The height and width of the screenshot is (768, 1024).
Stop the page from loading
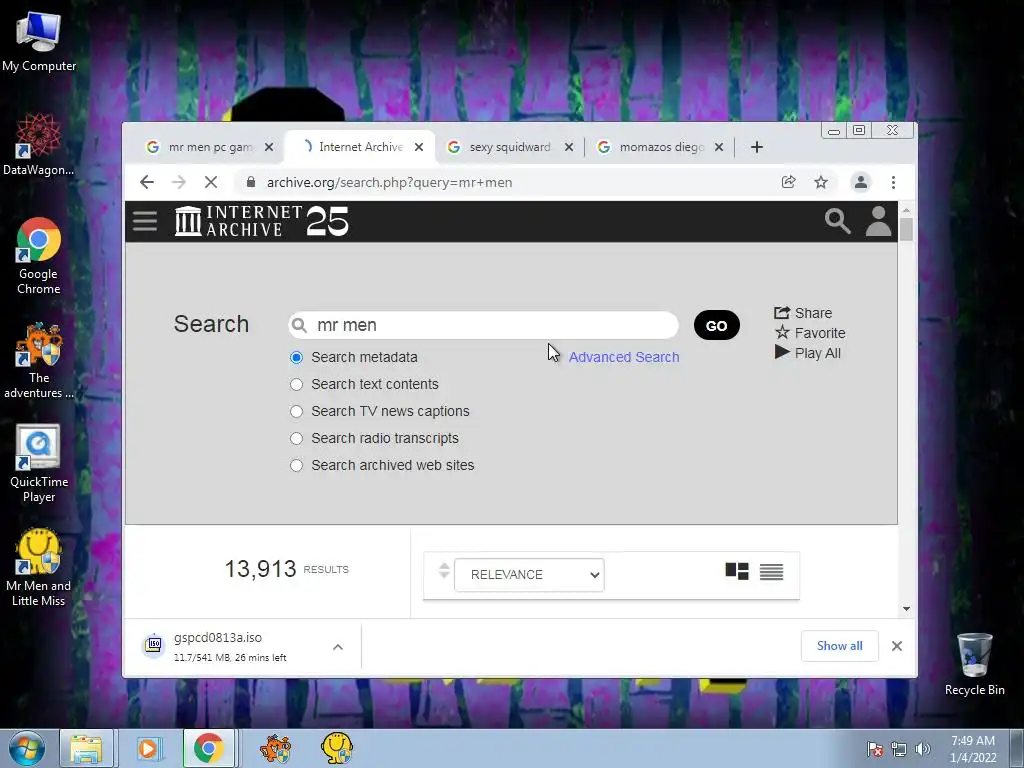[x=211, y=182]
